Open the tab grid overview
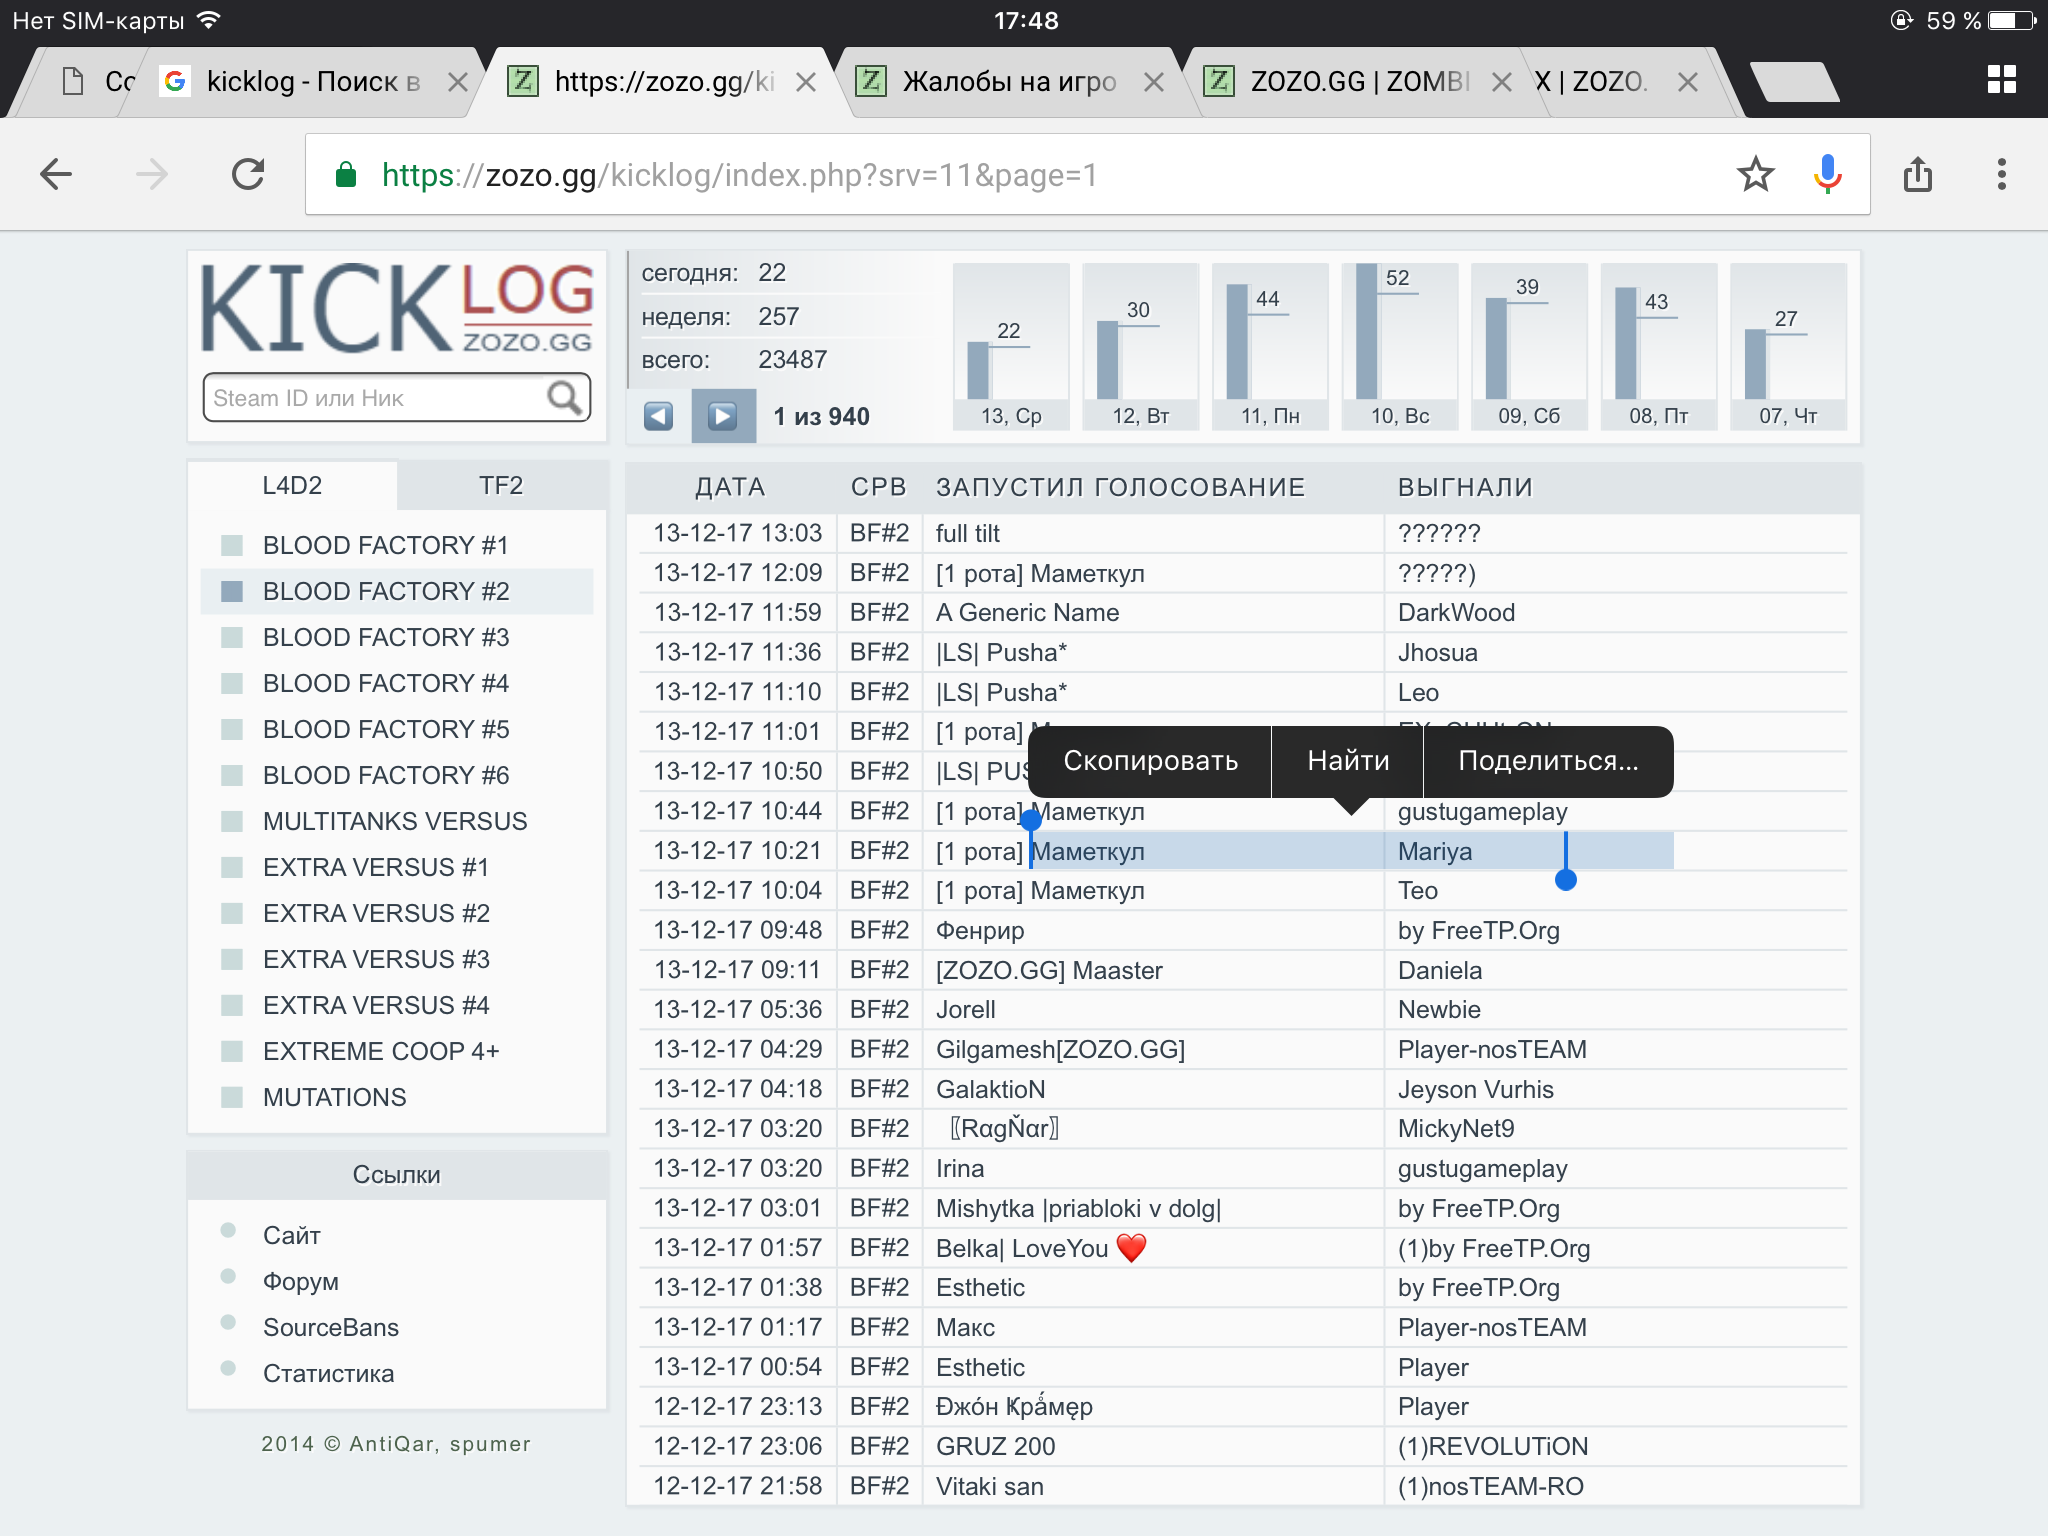Viewport: 2048px width, 1536px height. click(2001, 80)
